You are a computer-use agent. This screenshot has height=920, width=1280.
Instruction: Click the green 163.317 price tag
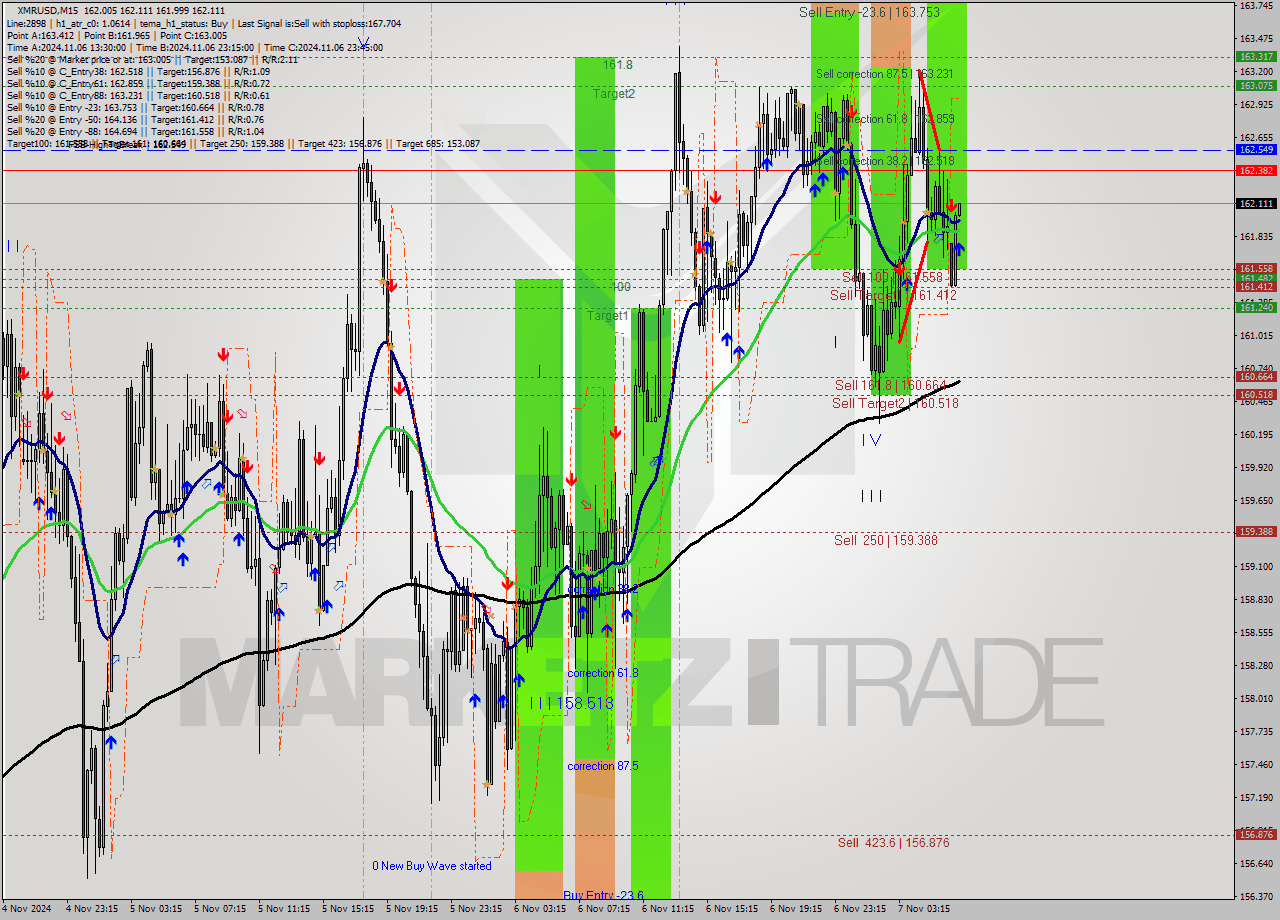click(1256, 57)
